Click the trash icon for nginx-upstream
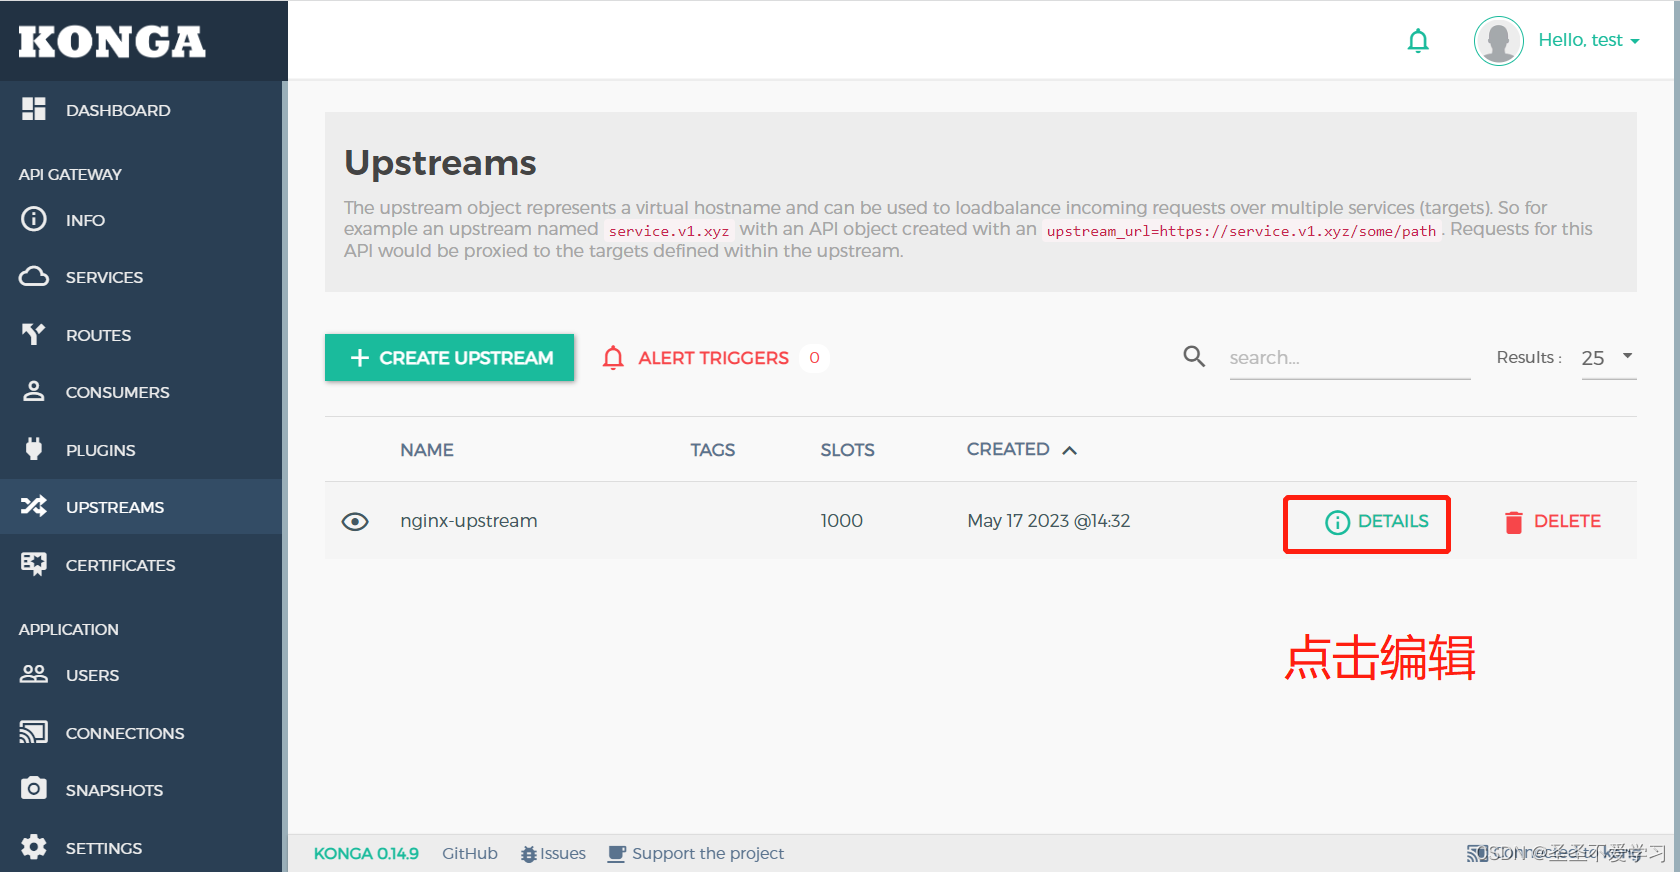1680x872 pixels. point(1514,522)
